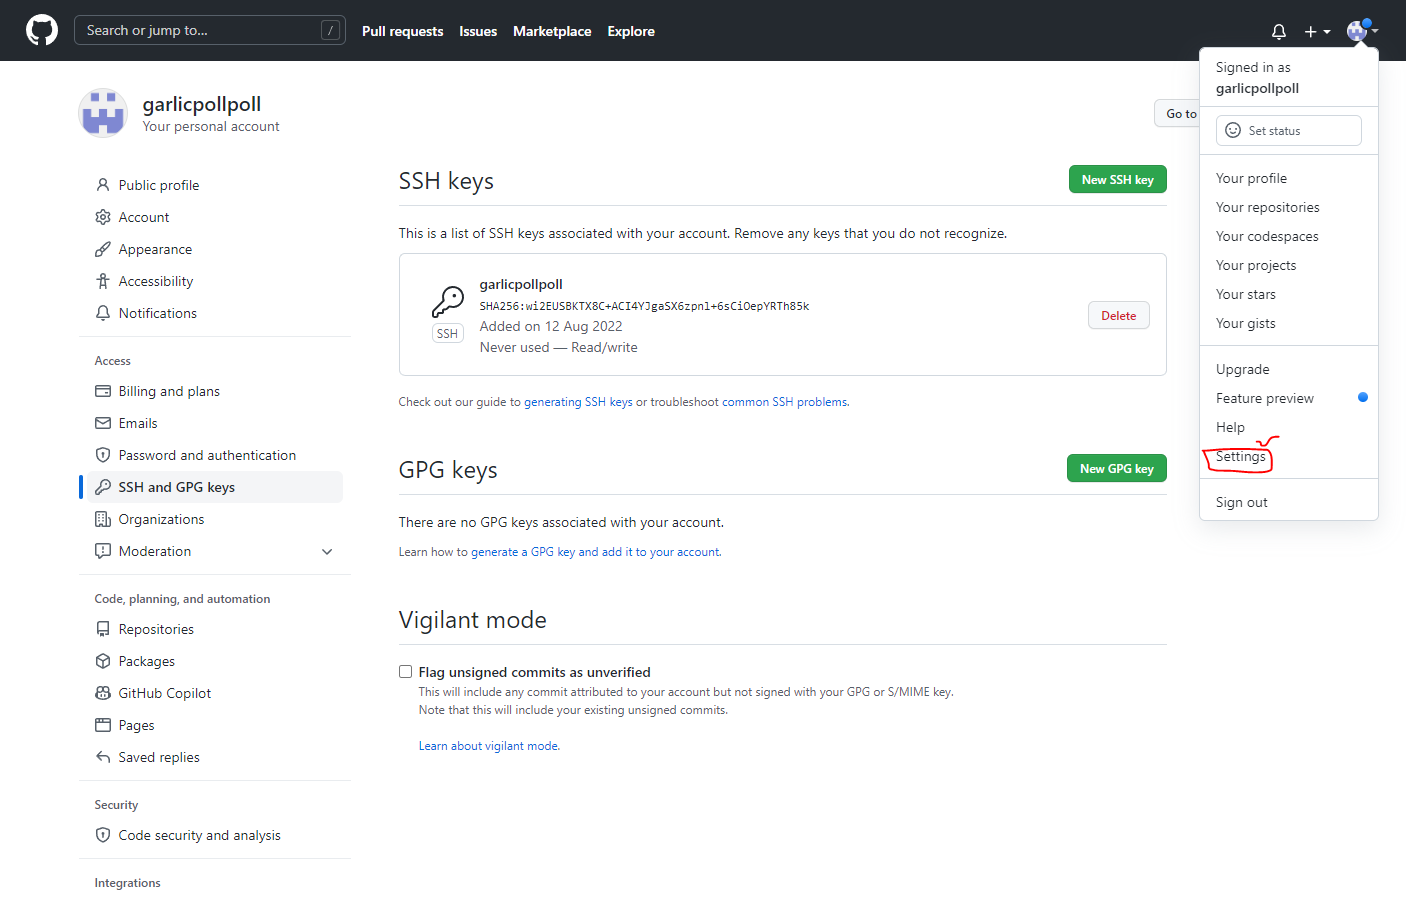
Task: Click the accessibility icon in sidebar
Action: (x=103, y=281)
